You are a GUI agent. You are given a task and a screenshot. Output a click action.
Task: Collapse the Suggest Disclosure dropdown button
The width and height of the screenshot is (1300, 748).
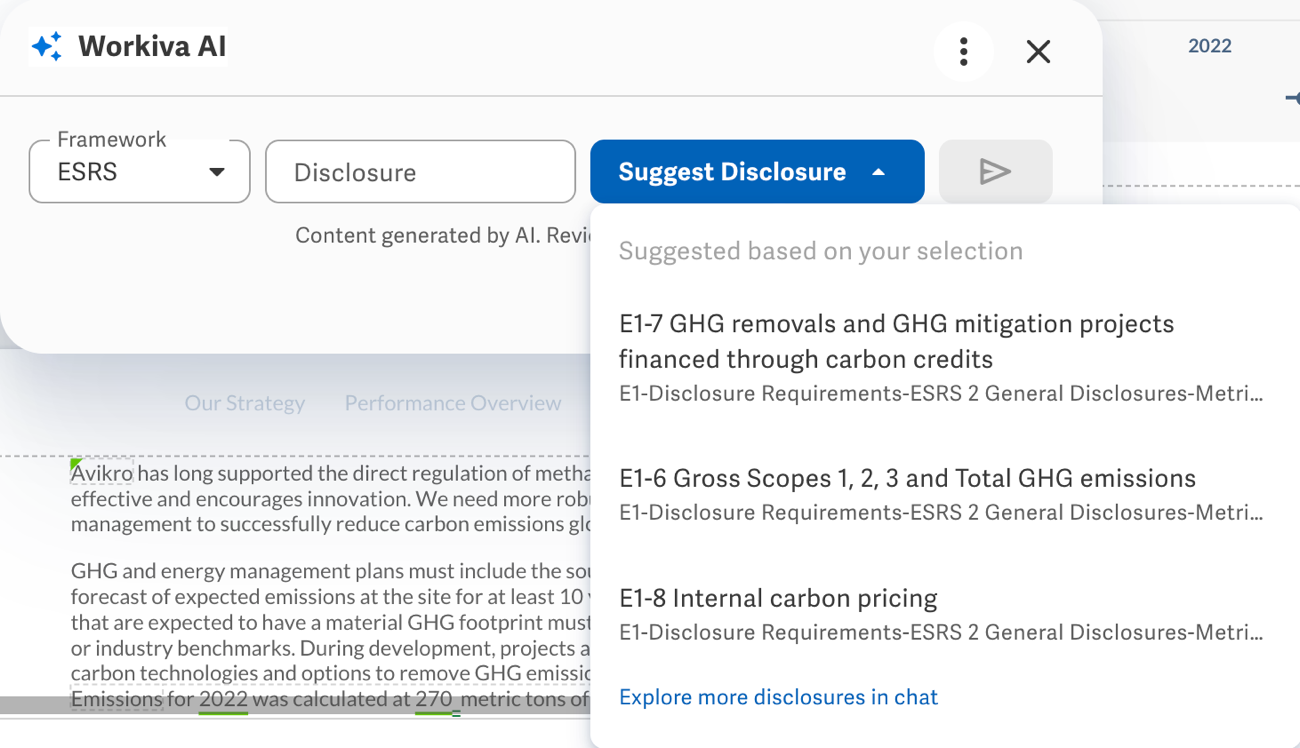757,172
